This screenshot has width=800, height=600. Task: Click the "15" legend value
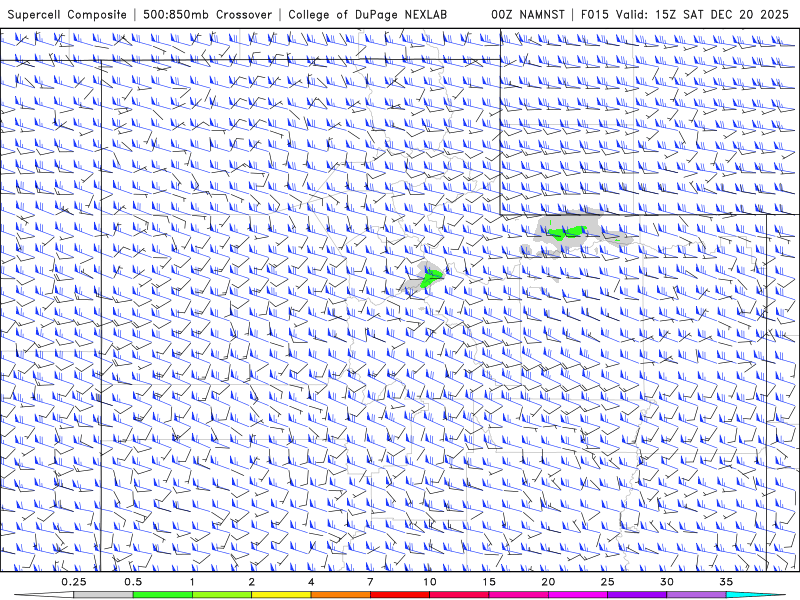pyautogui.click(x=489, y=582)
